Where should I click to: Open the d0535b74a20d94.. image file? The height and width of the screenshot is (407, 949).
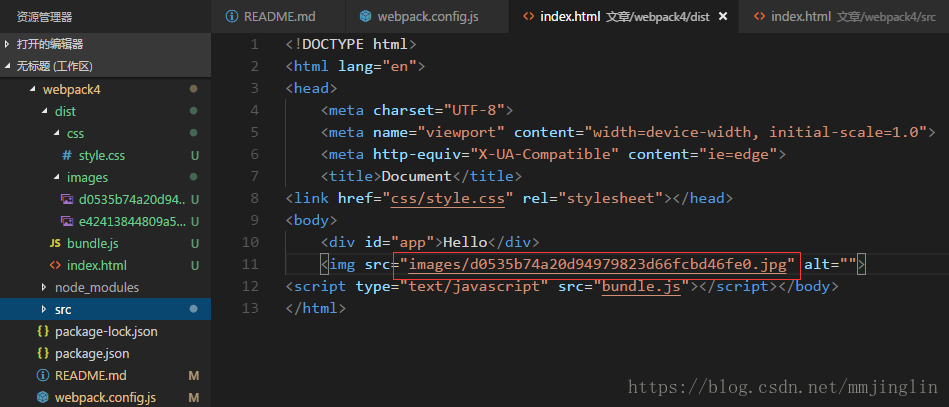point(132,199)
